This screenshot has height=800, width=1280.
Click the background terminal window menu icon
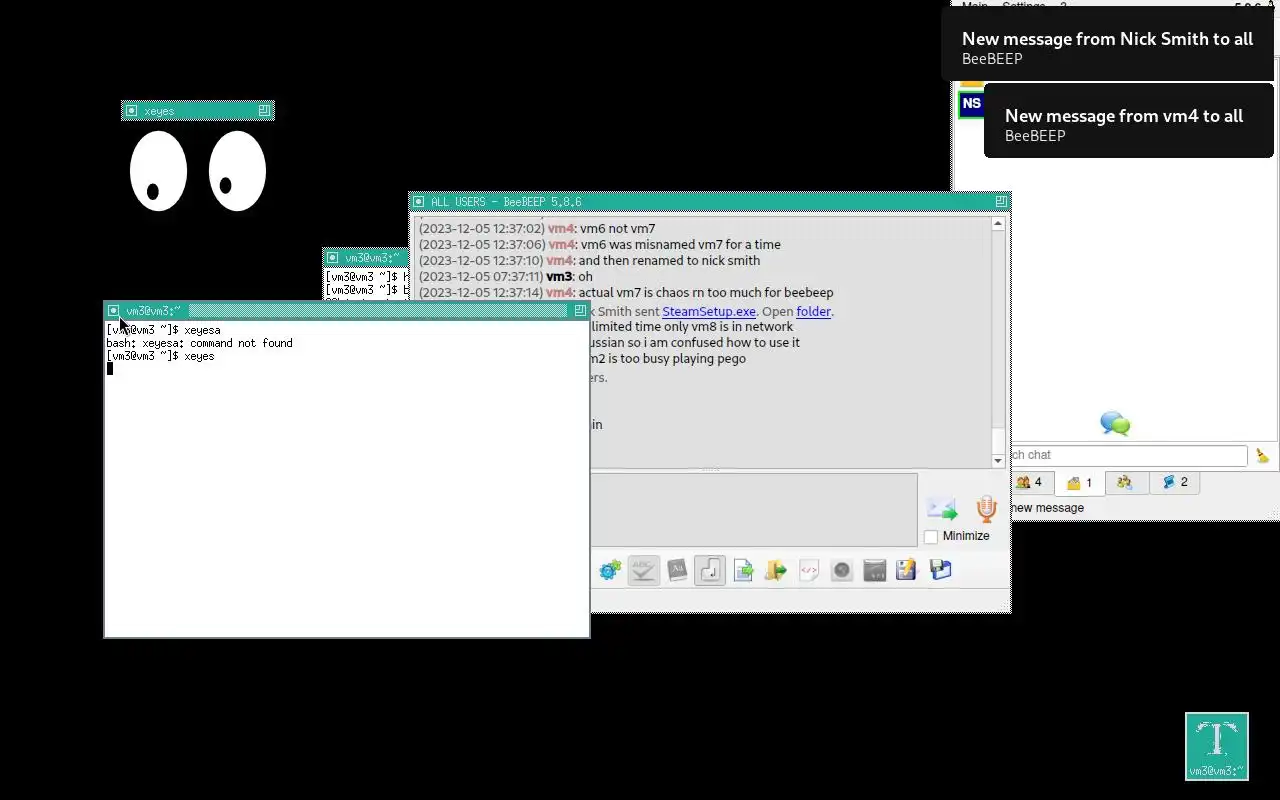pyautogui.click(x=333, y=258)
